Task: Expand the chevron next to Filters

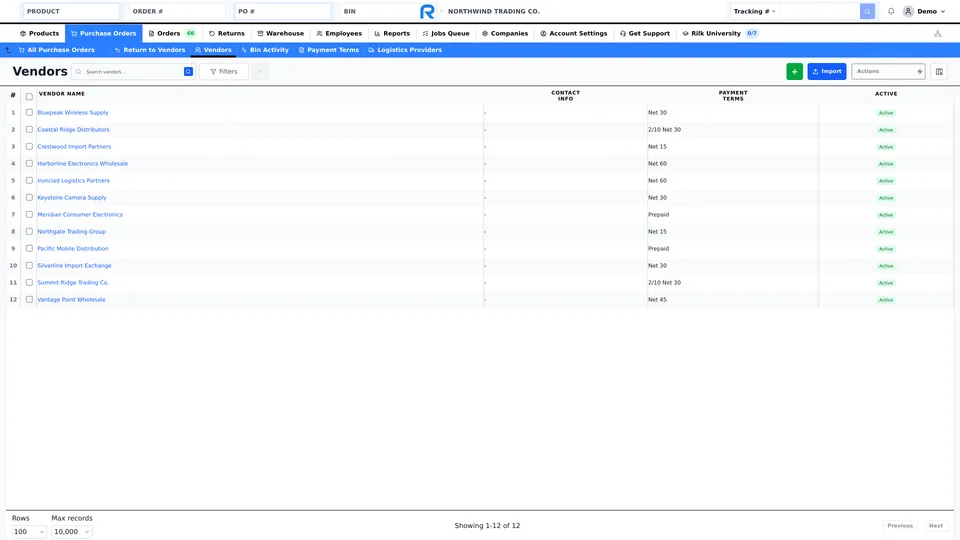Action: coord(260,72)
